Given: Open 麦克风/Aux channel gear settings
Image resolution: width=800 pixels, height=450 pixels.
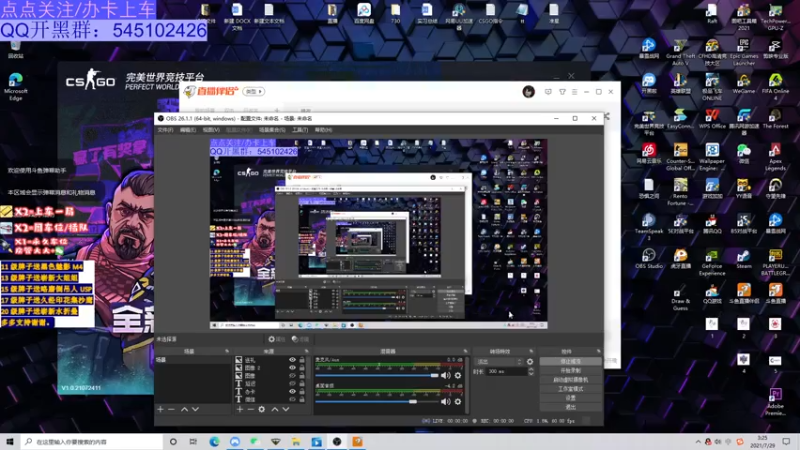Looking at the screenshot, I should pyautogui.click(x=458, y=376).
